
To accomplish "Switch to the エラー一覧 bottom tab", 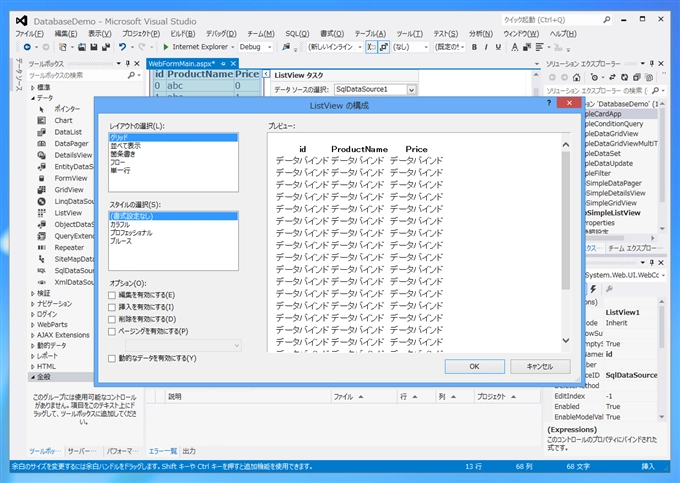I will pos(163,451).
